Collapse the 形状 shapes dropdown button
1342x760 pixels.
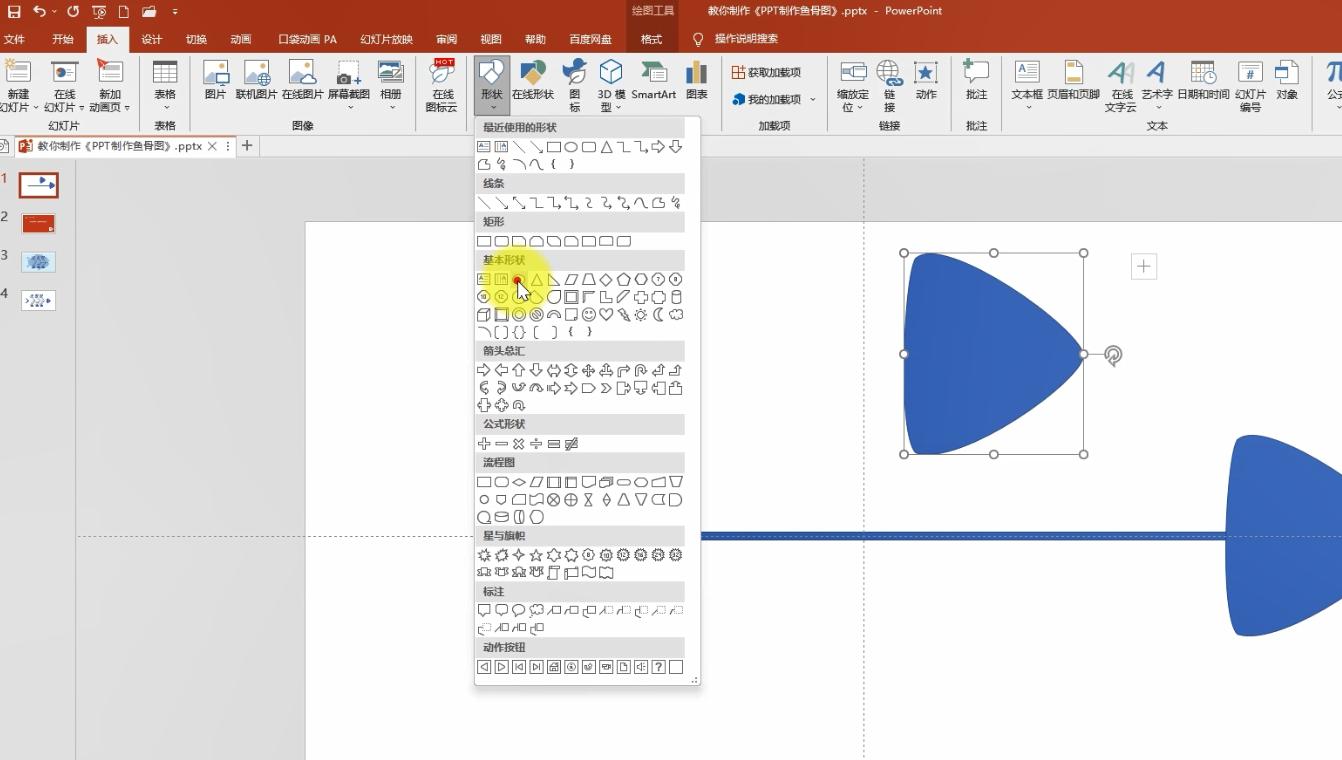[x=491, y=84]
